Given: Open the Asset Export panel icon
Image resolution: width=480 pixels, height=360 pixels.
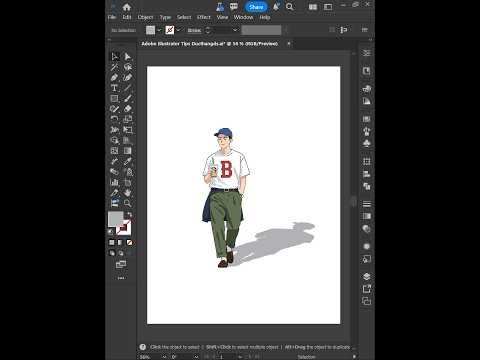Looking at the screenshot, I should [x=367, y=289].
